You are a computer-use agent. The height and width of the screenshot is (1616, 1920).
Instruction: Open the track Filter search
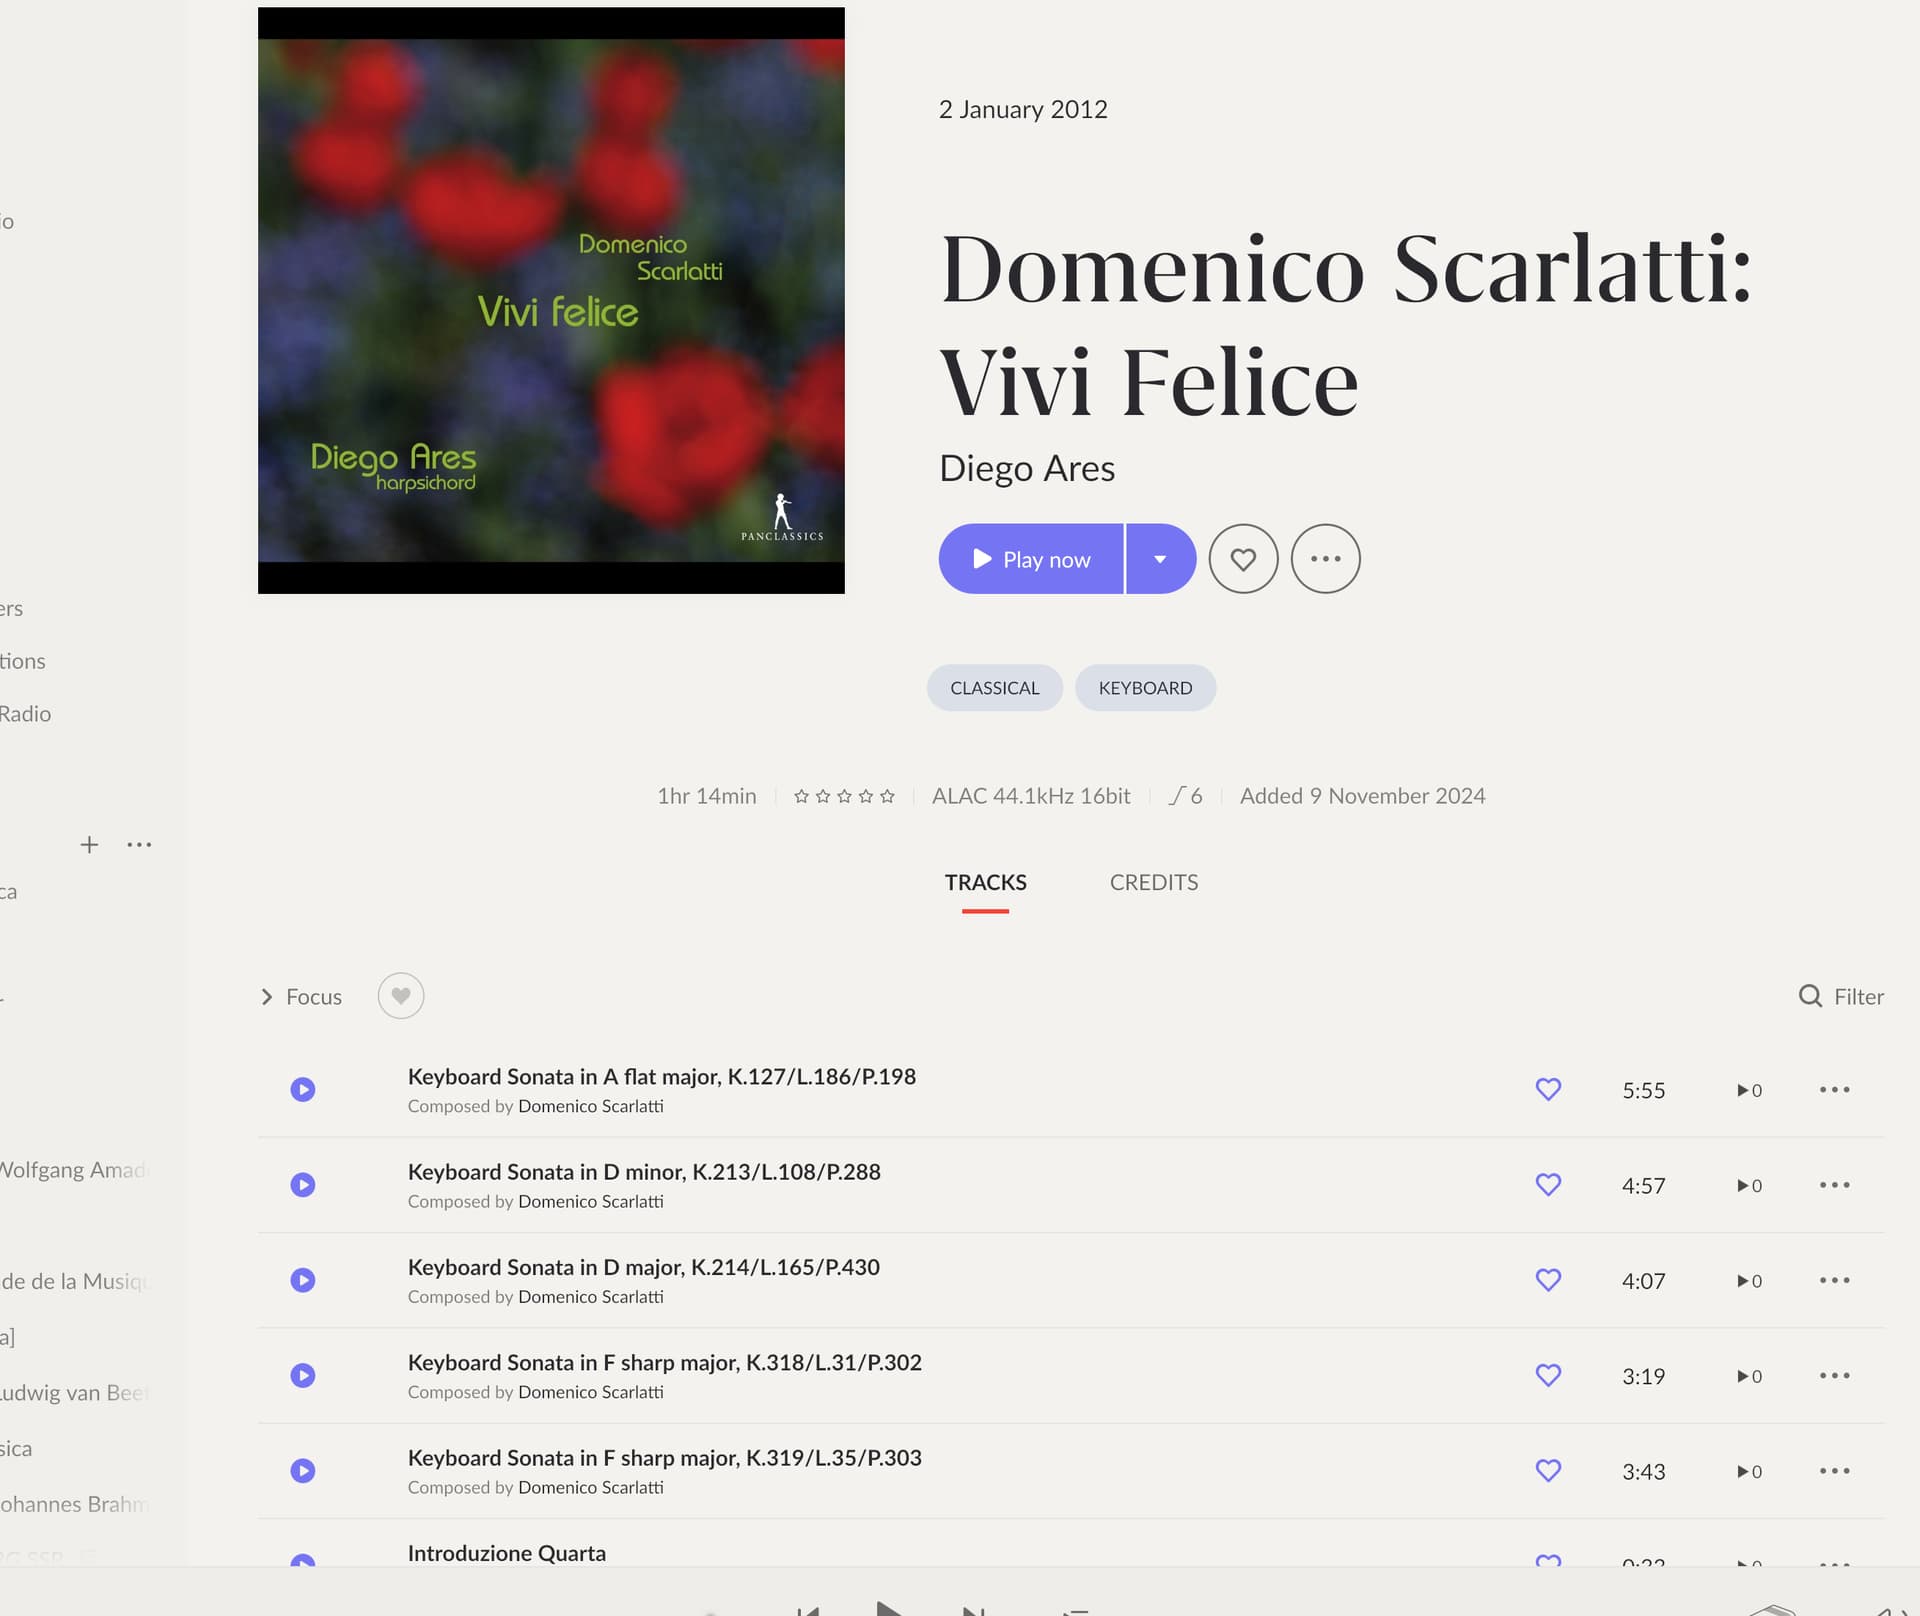click(1841, 996)
